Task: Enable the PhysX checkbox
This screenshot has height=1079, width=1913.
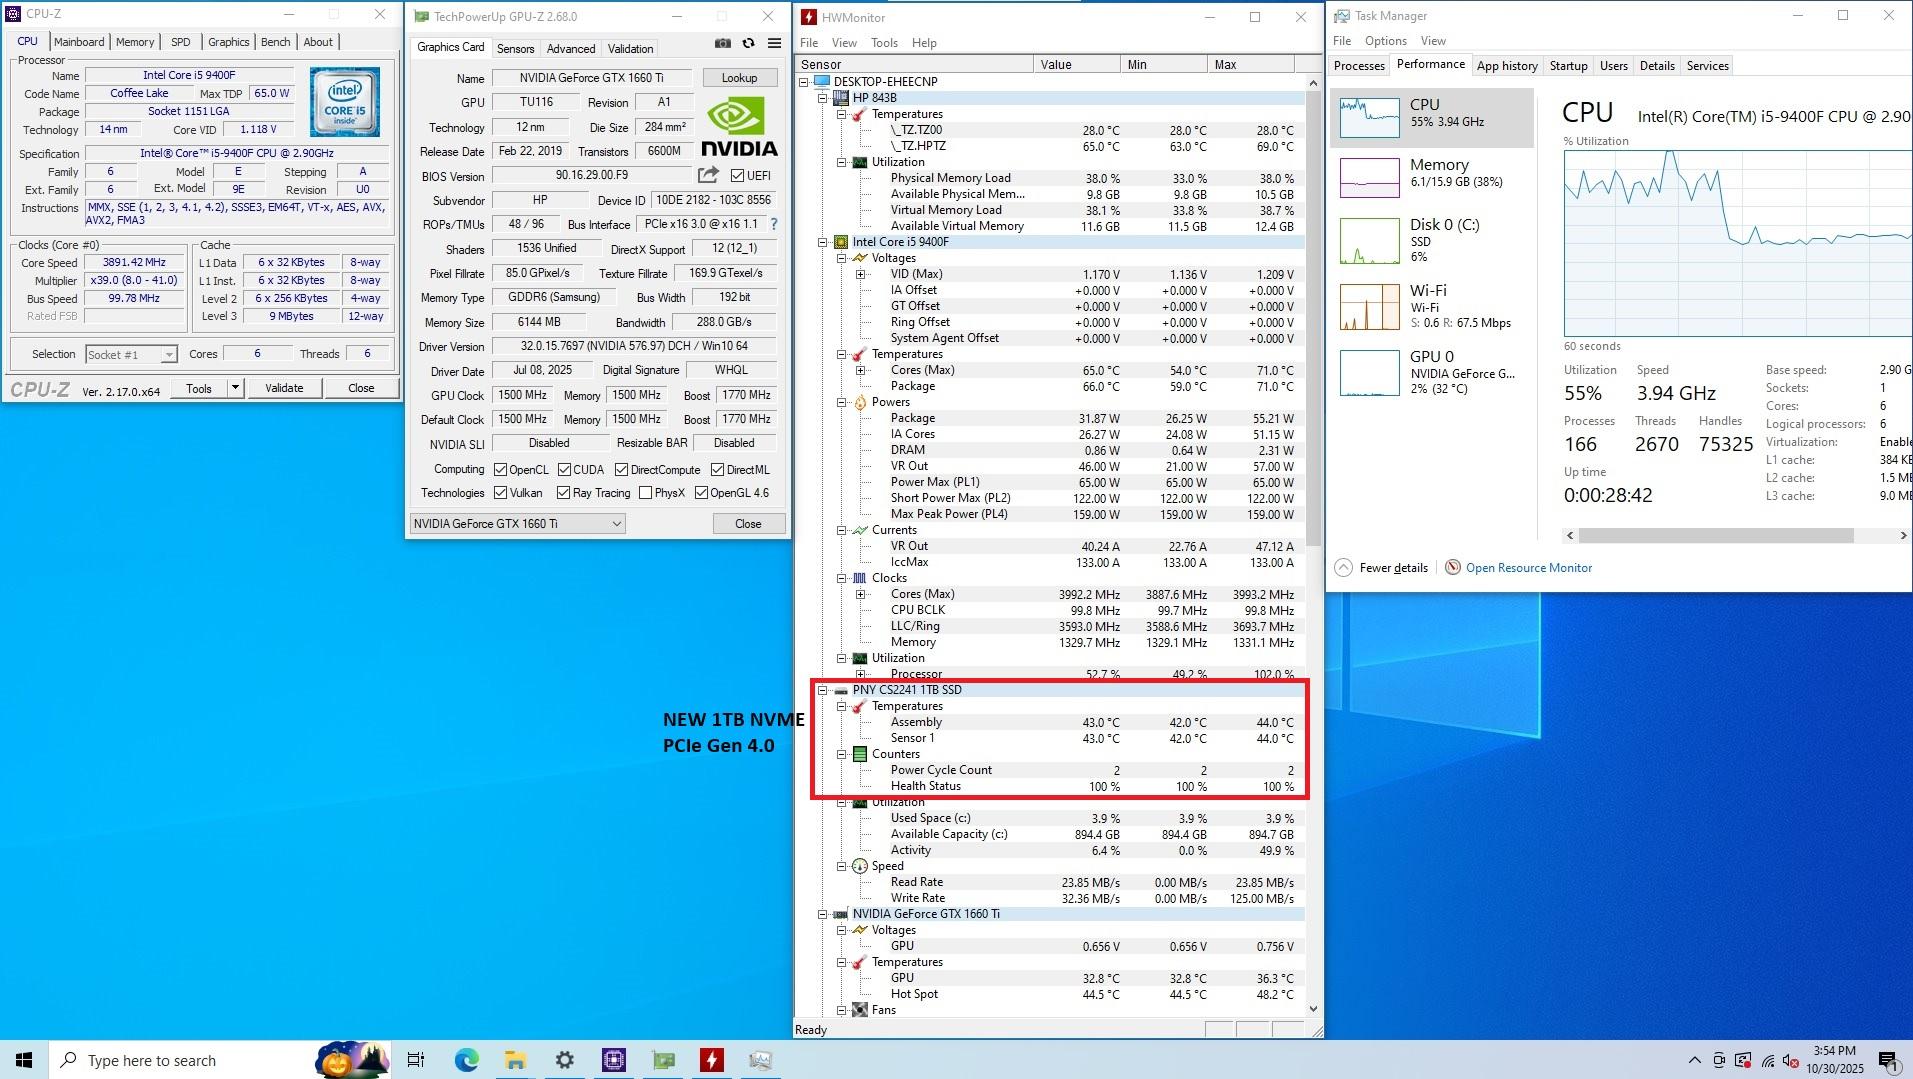Action: [x=645, y=493]
